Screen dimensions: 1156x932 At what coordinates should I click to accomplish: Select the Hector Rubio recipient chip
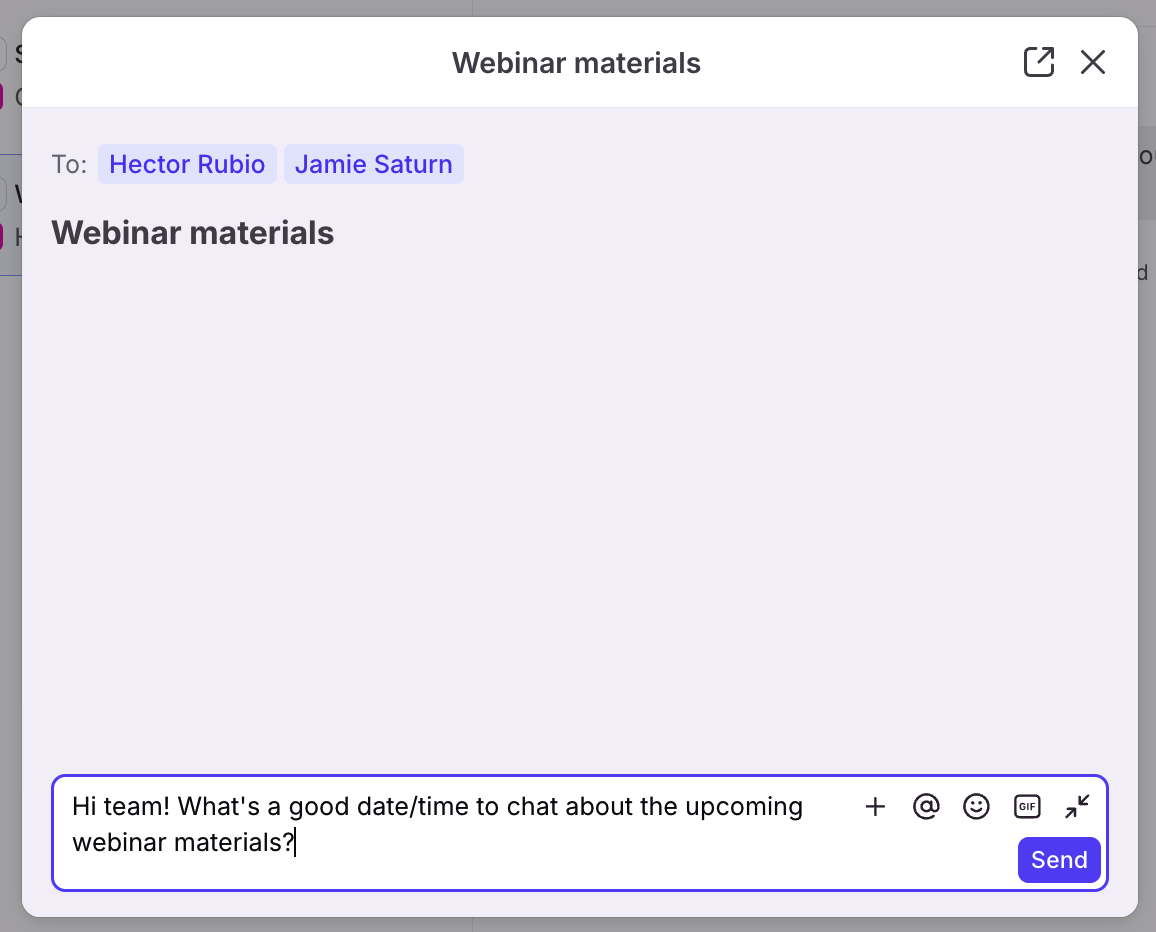187,164
